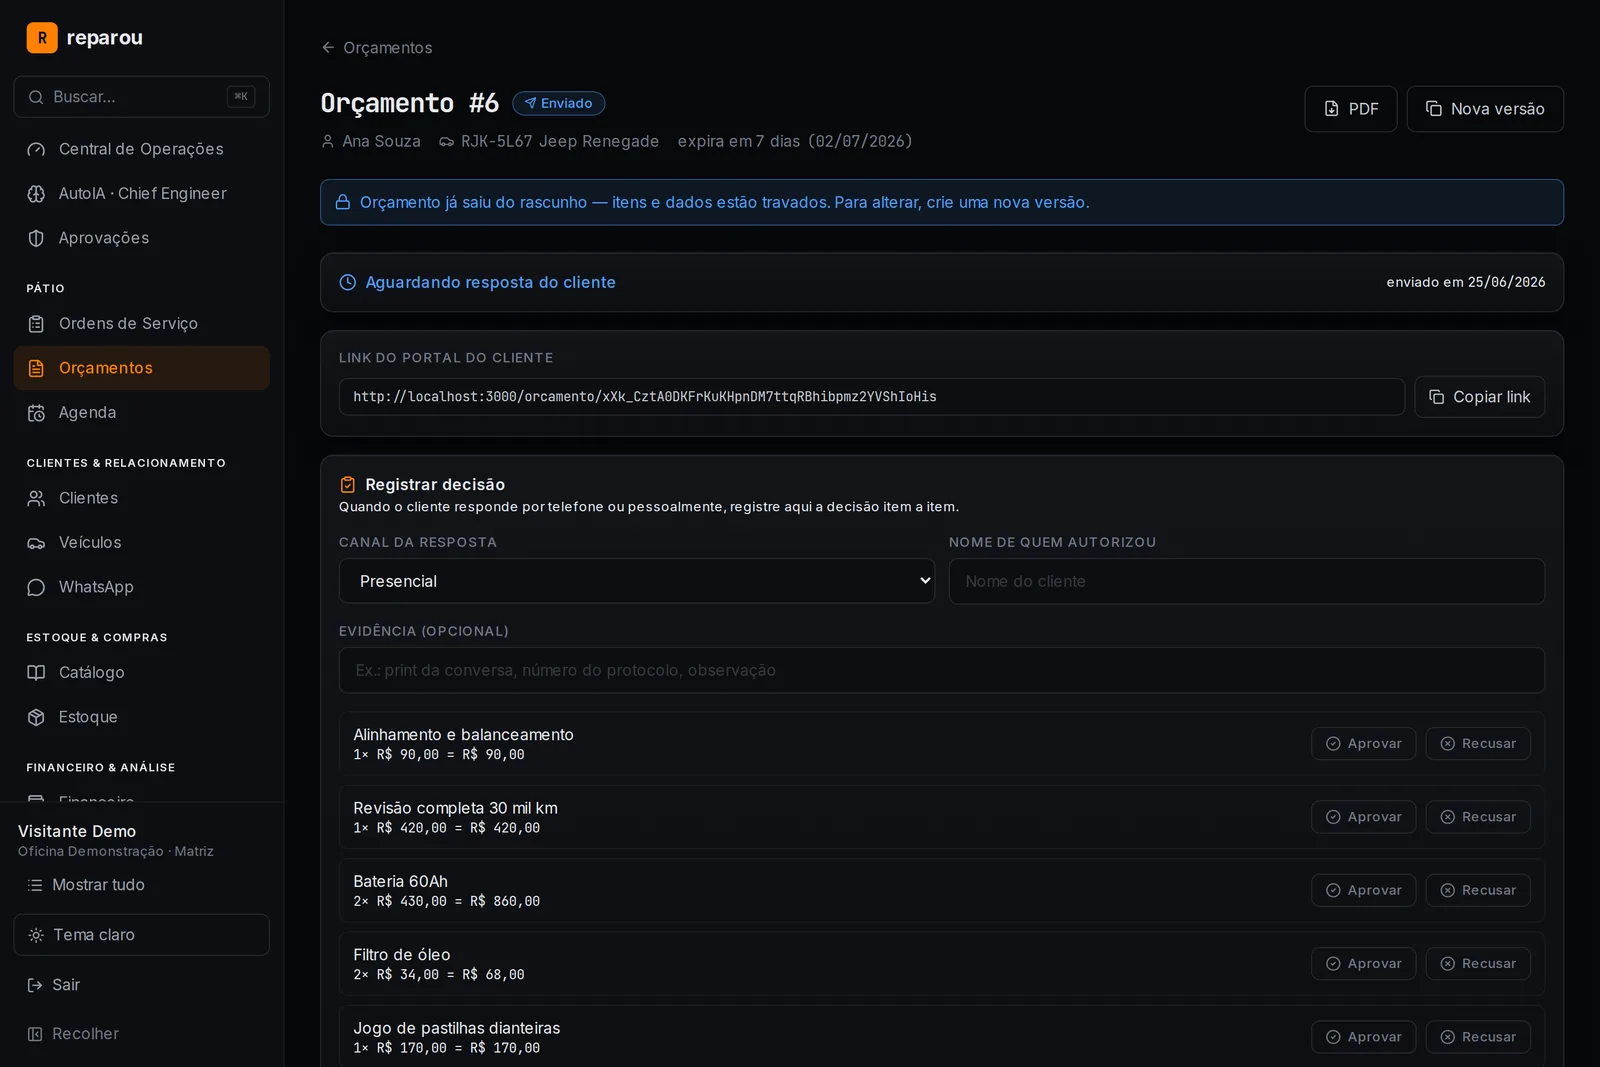
Task: Click the Clientes people icon
Action: [36, 498]
